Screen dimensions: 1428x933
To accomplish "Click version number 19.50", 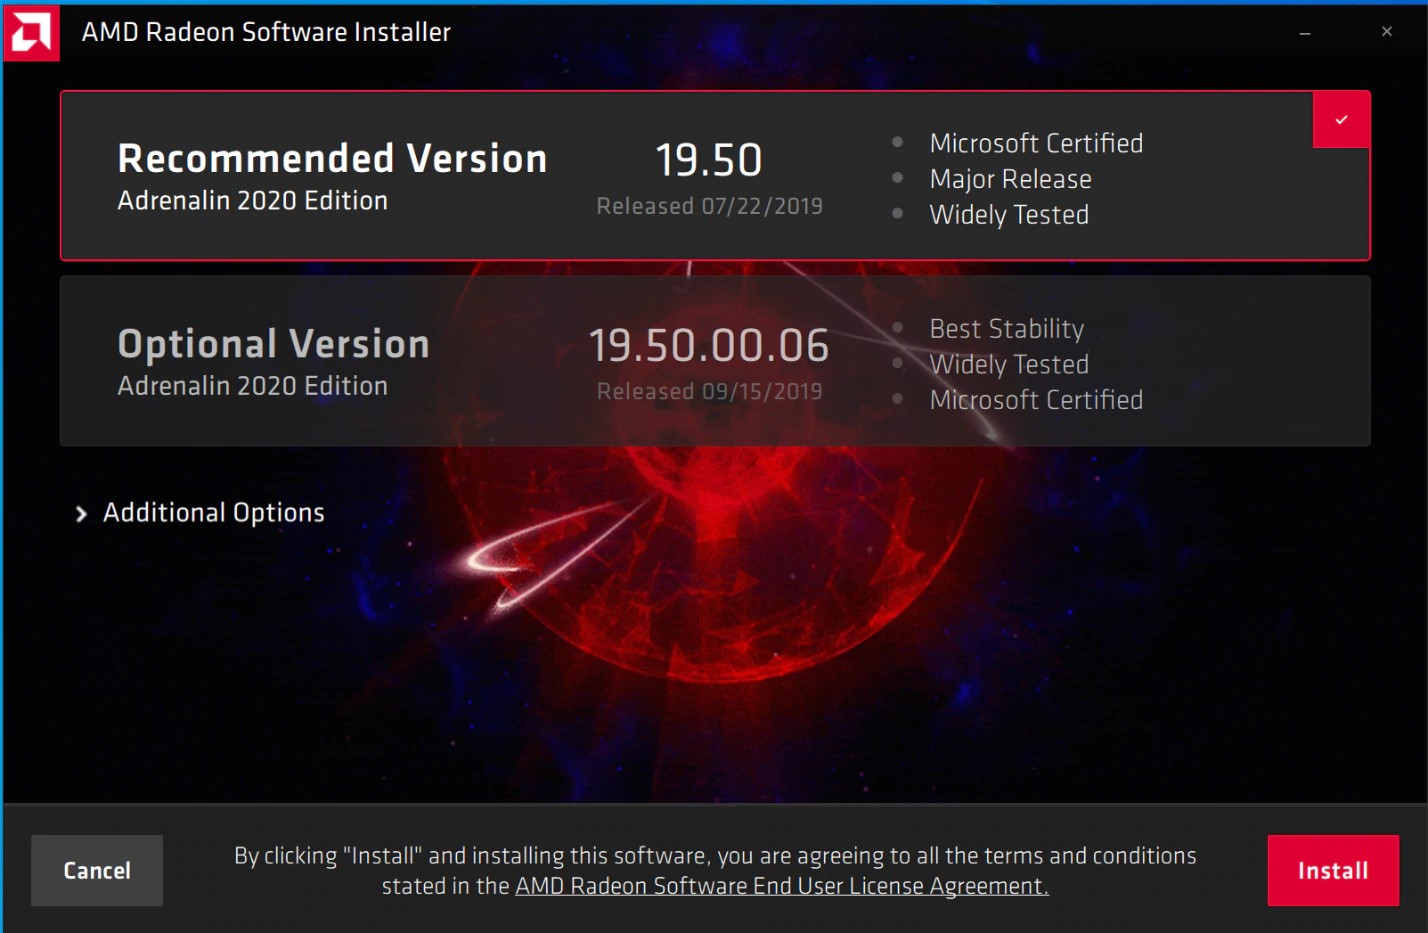I will pos(709,160).
